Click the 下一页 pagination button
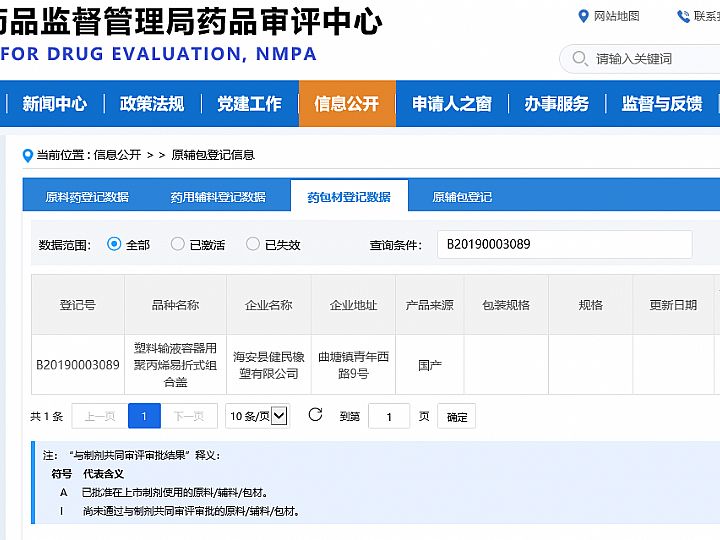This screenshot has width=720, height=540. [189, 416]
